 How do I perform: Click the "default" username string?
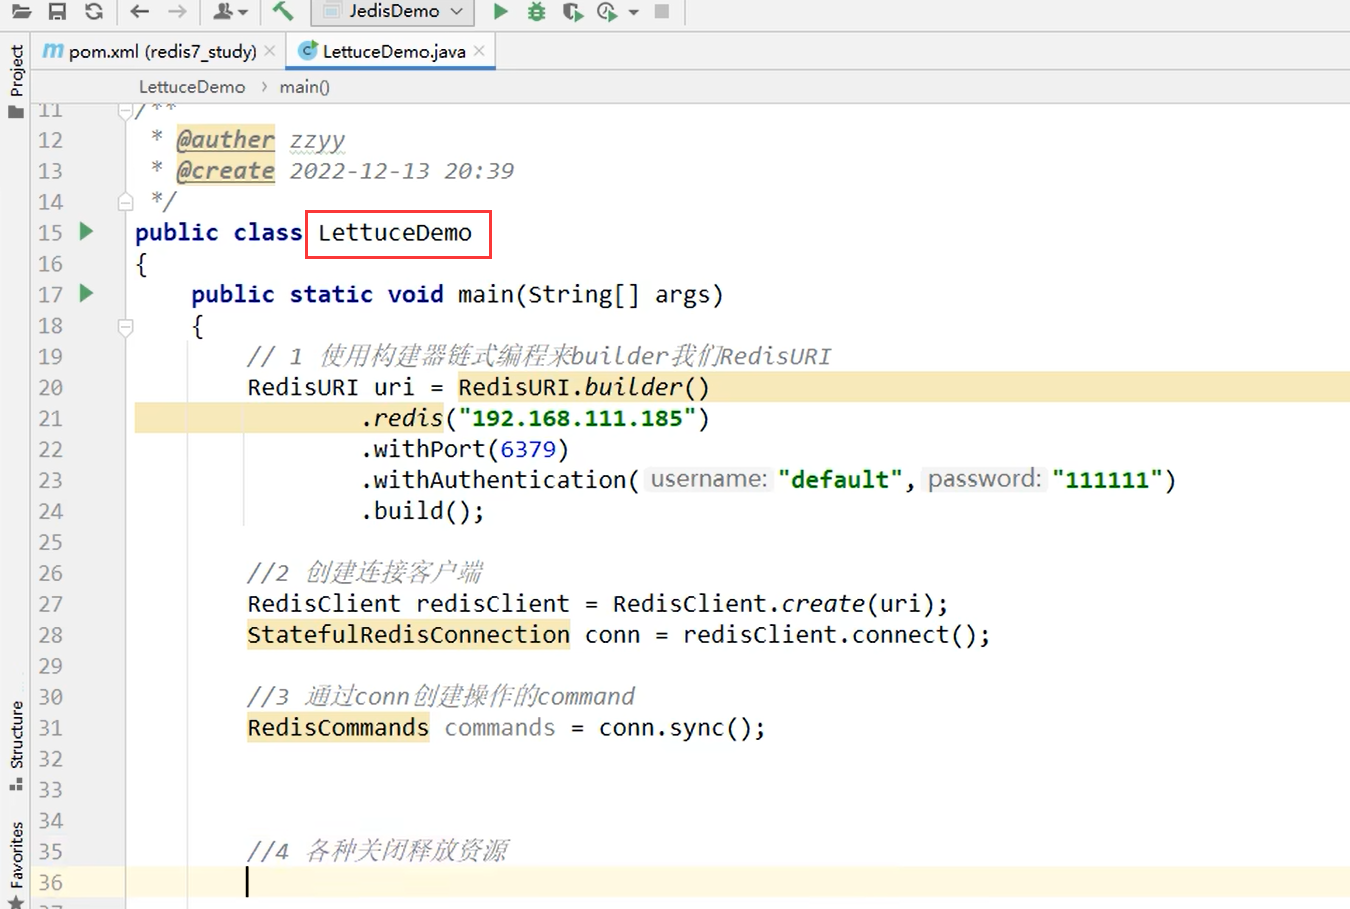[x=841, y=480]
